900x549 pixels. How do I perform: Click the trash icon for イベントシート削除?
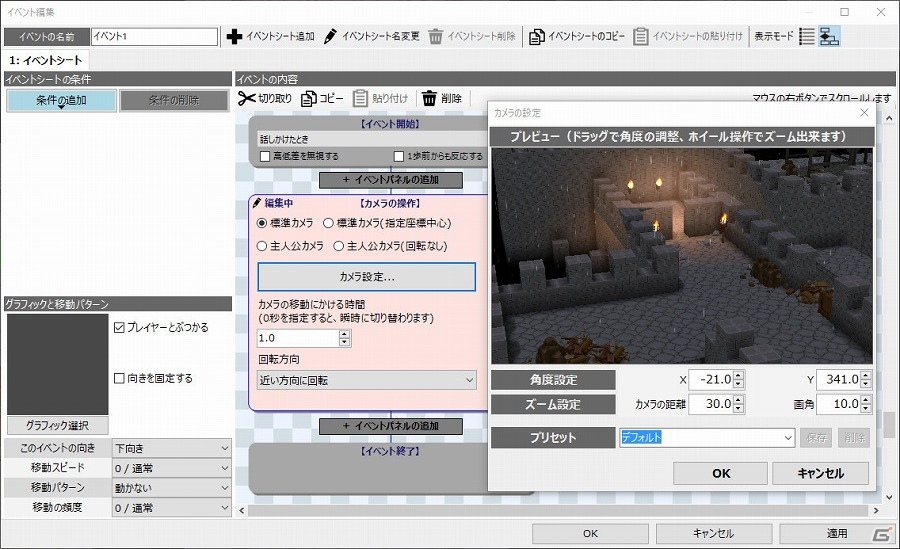coord(436,37)
